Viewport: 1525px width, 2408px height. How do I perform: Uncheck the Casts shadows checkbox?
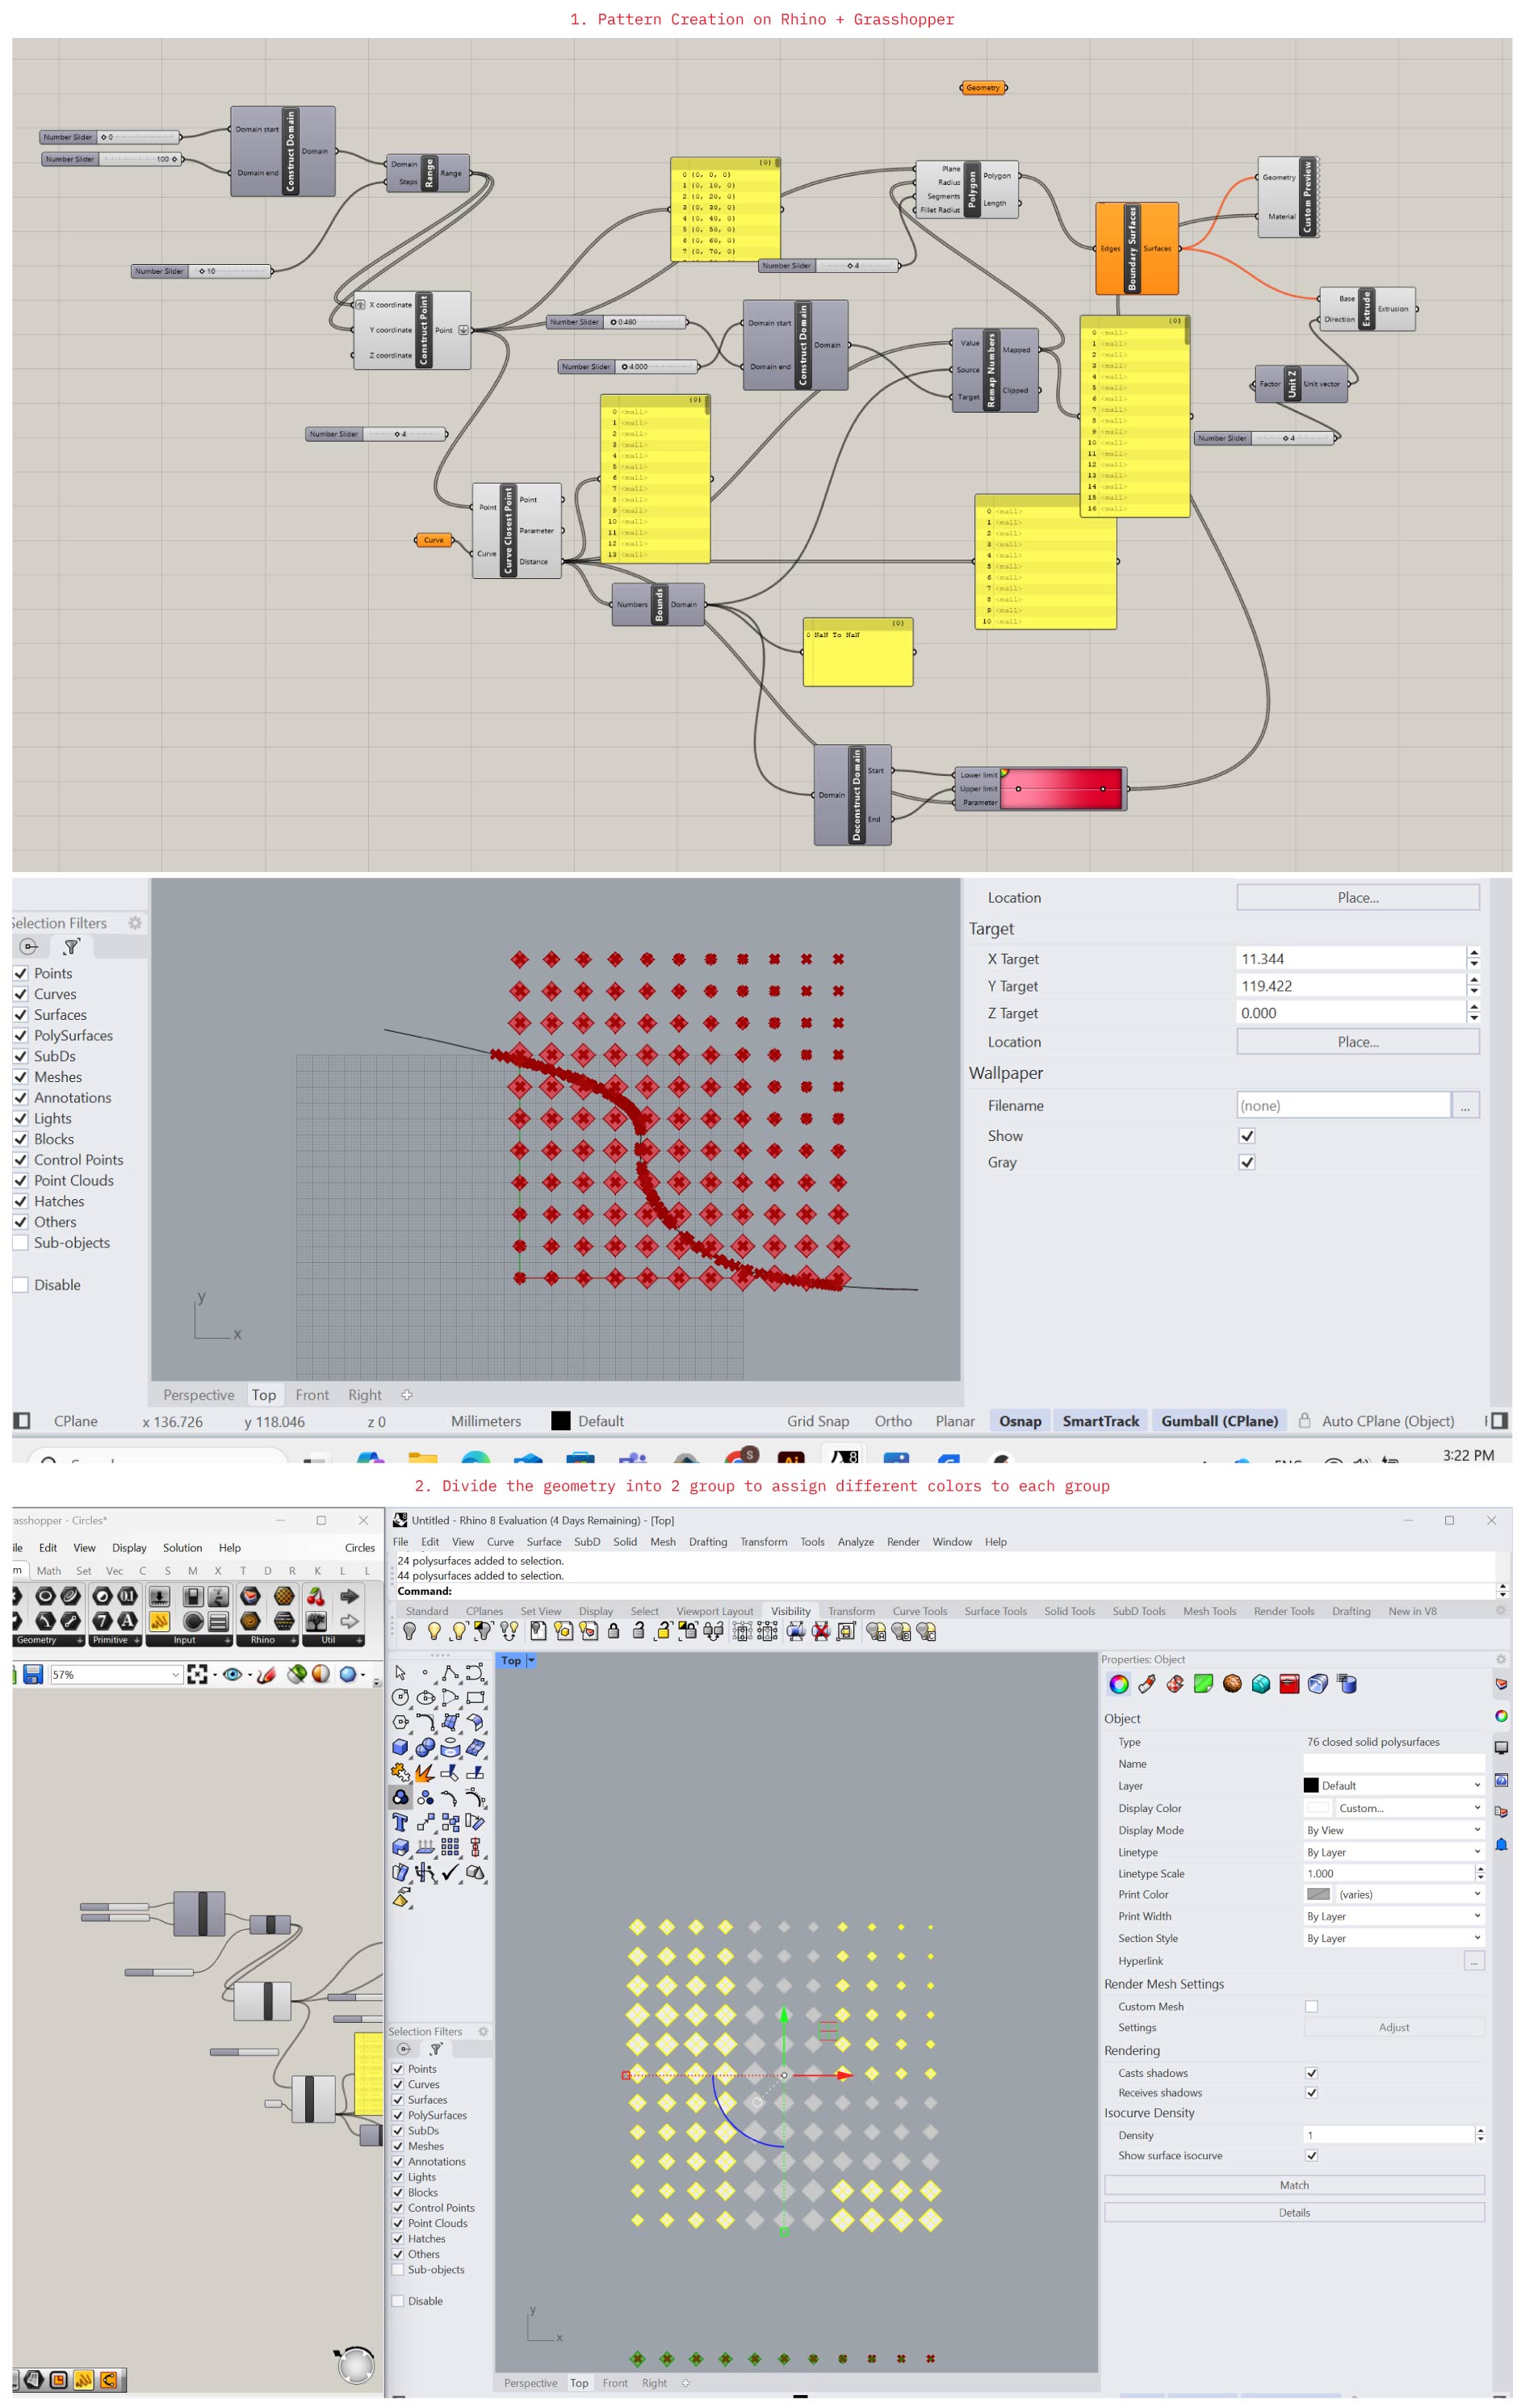pos(1311,2073)
